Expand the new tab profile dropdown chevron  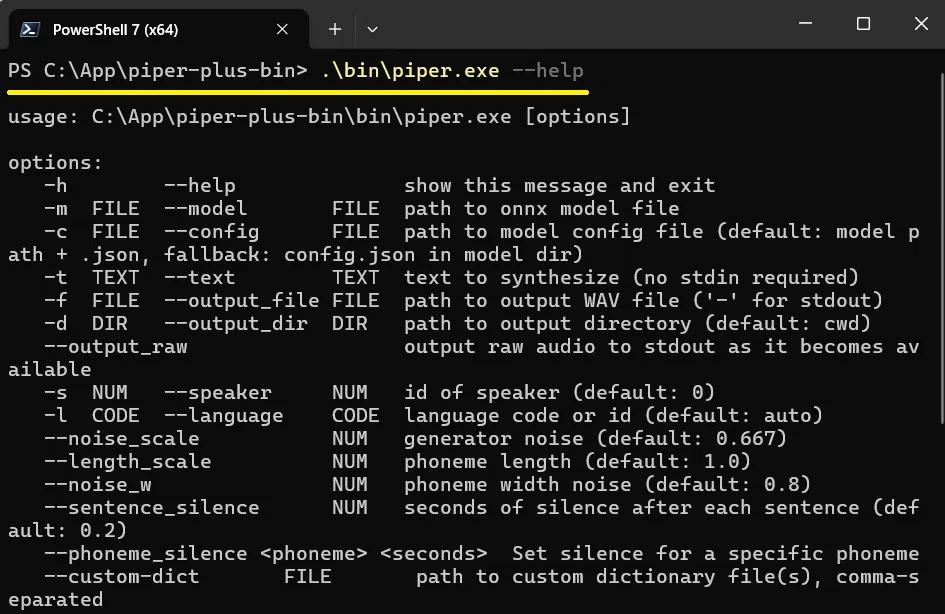(x=372, y=29)
